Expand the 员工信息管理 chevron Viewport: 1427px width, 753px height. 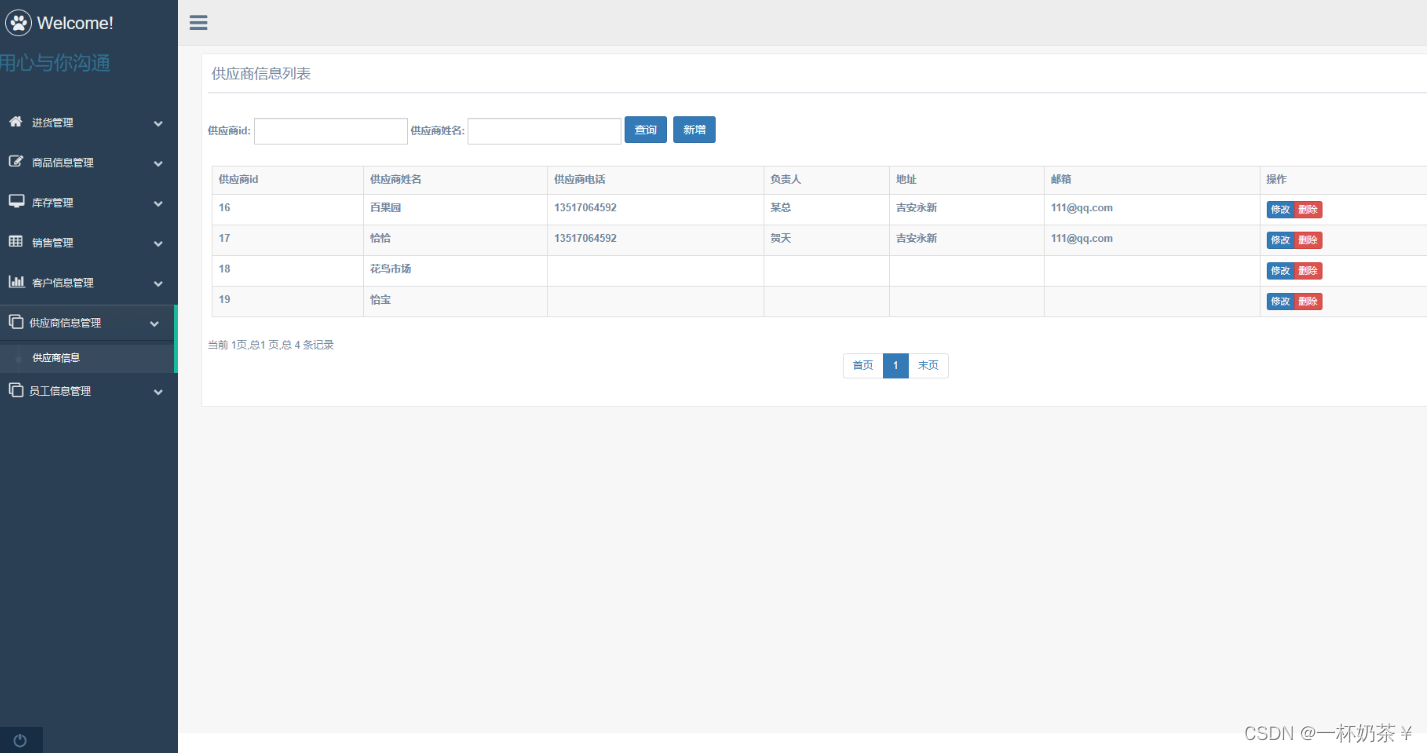(x=158, y=391)
